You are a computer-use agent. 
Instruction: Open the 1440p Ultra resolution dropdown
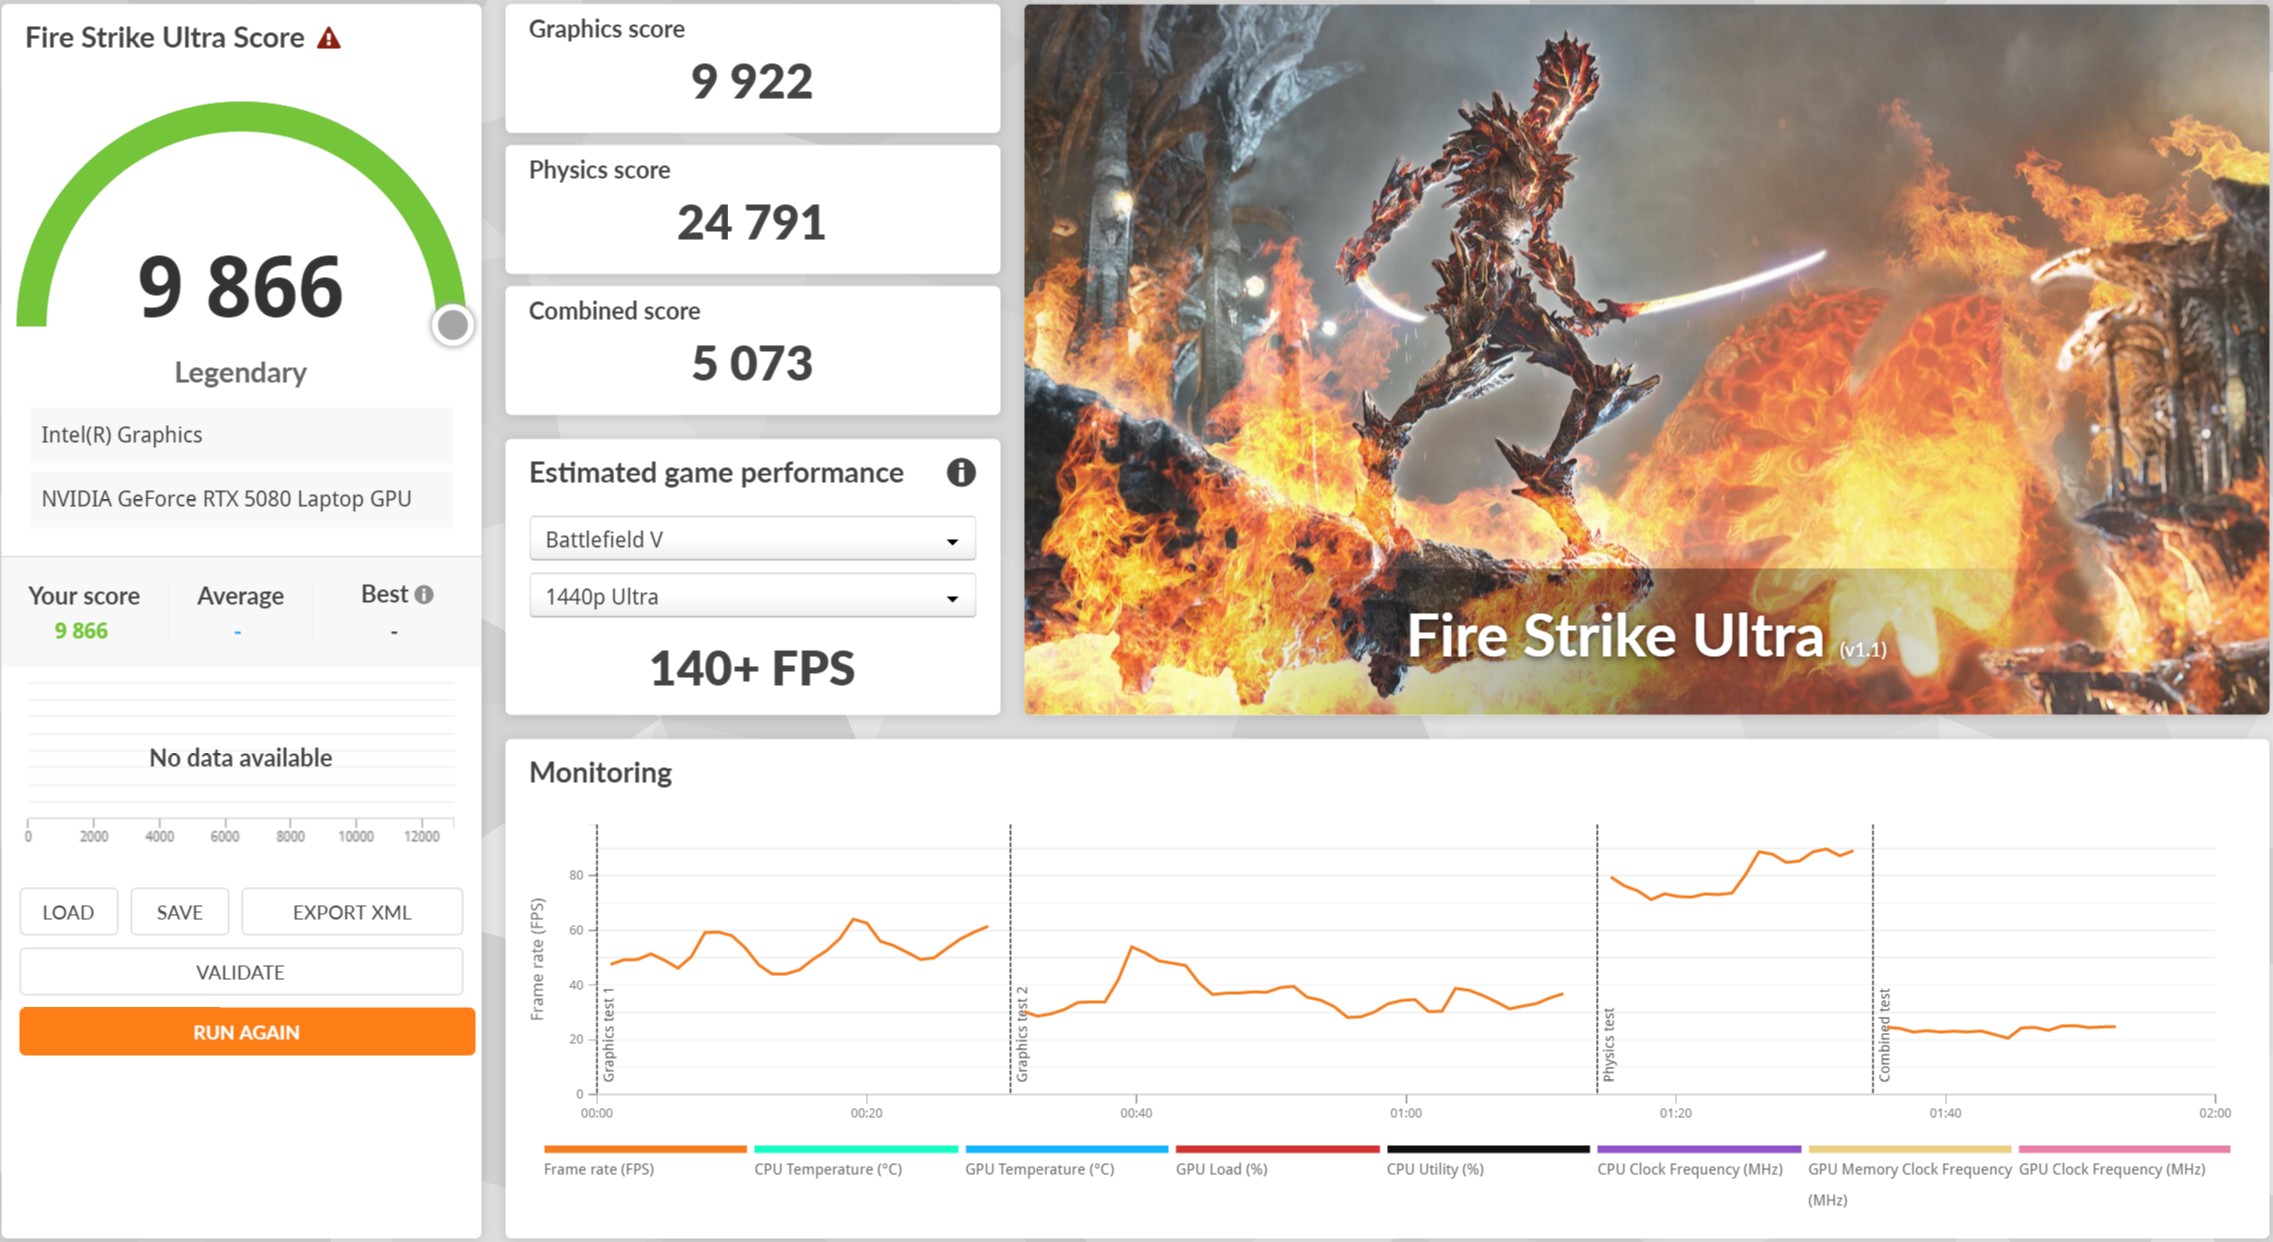coord(752,597)
